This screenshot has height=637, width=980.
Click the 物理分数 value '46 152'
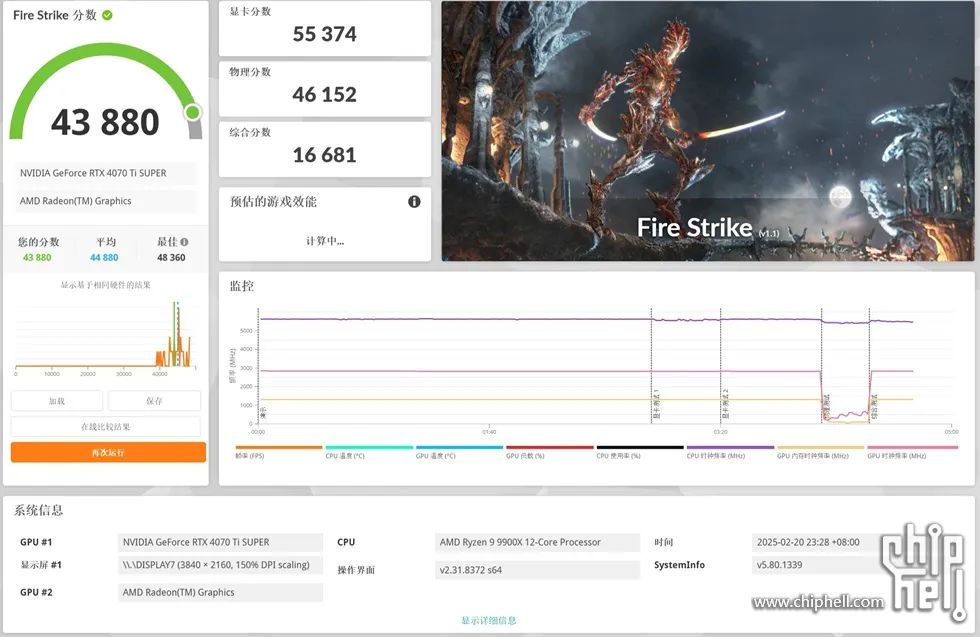click(324, 94)
